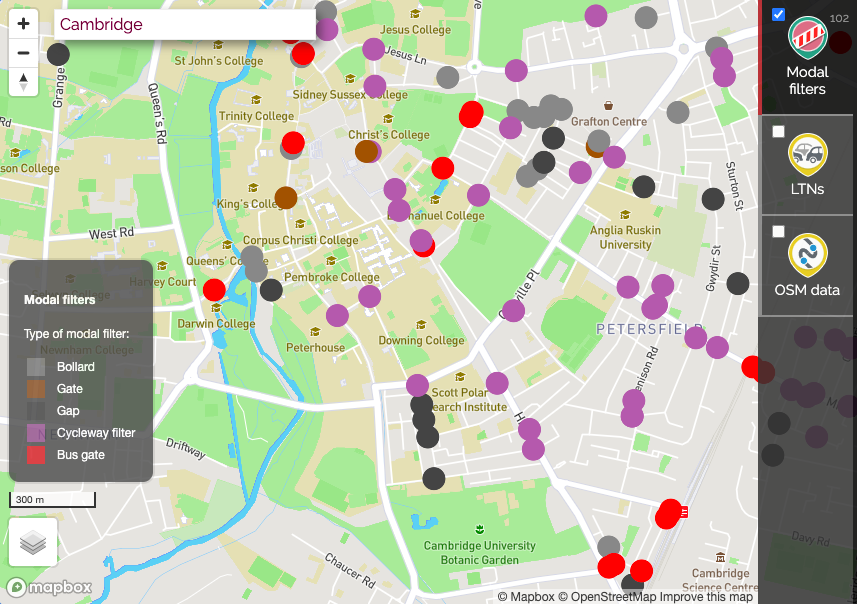Screen dimensions: 857x604
Task: Select the Grafton Centre shopping icon
Action: coord(608,105)
